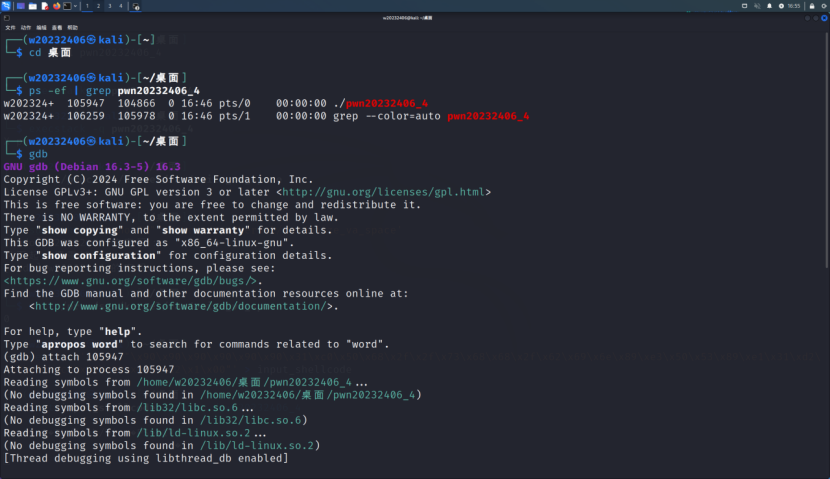This screenshot has height=479, width=830.
Task: Open notifications bell in tray
Action: coord(770,6)
